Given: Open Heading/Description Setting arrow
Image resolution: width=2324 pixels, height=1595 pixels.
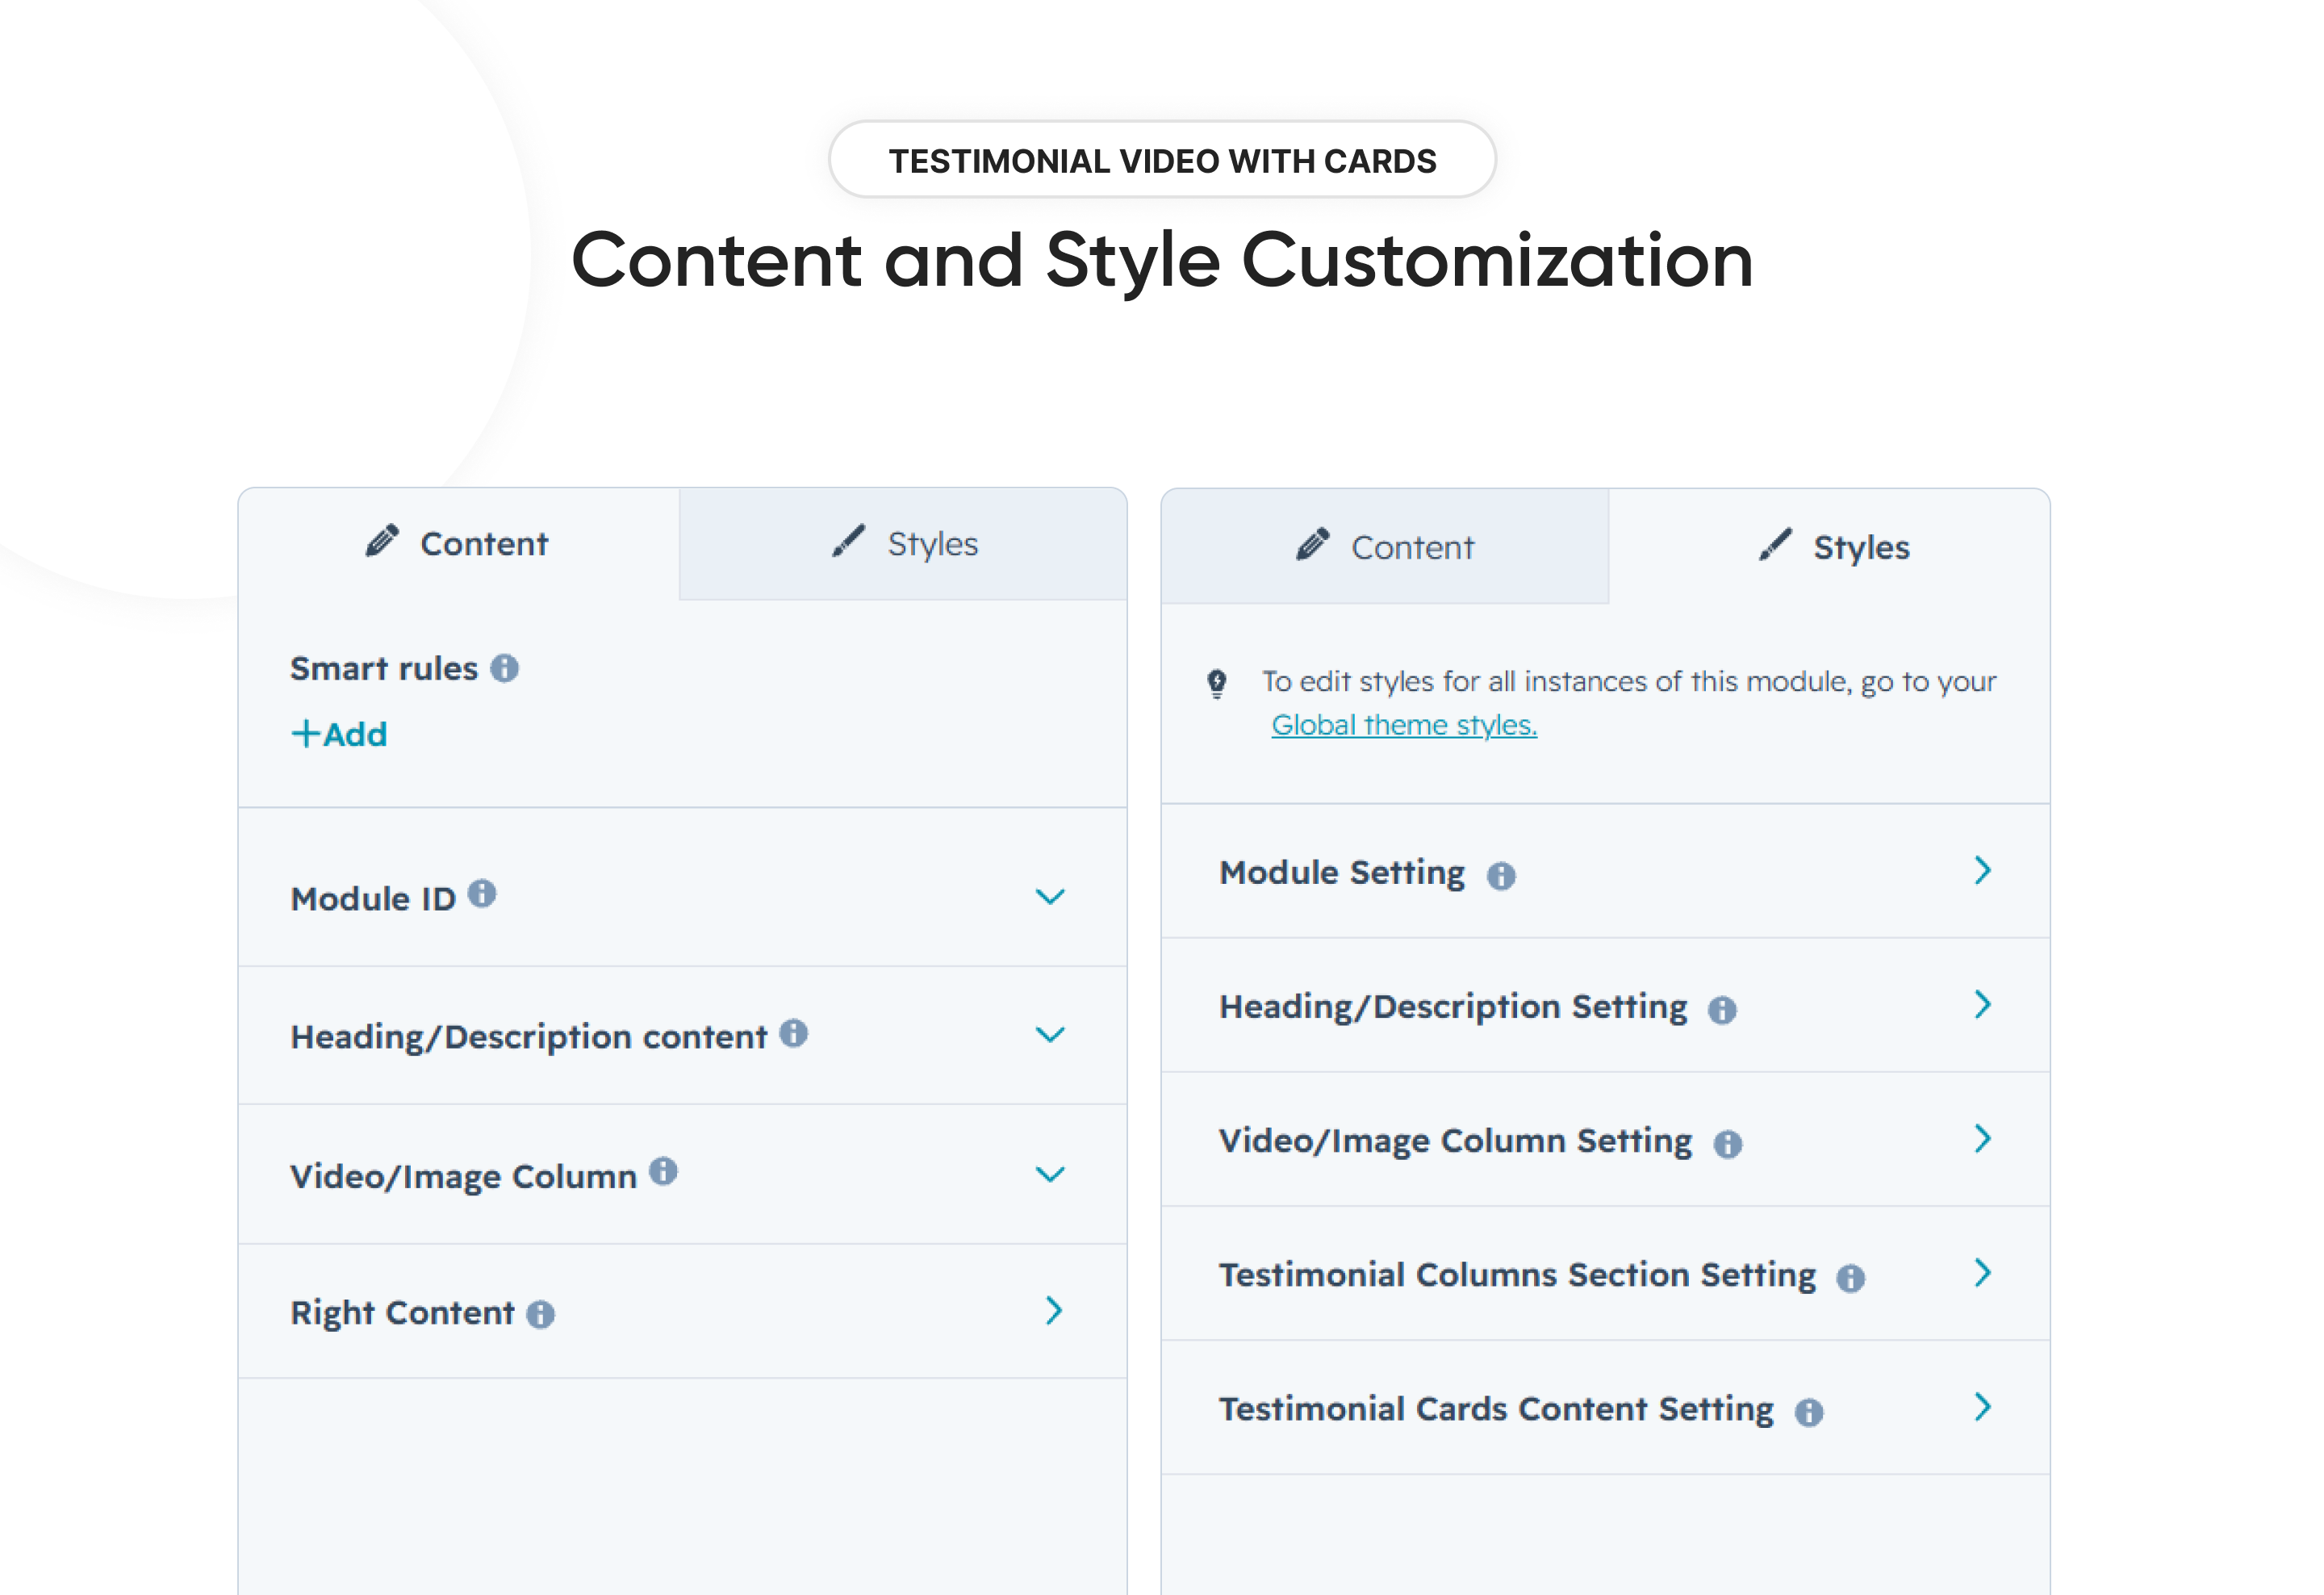Looking at the screenshot, I should click(x=1983, y=1004).
